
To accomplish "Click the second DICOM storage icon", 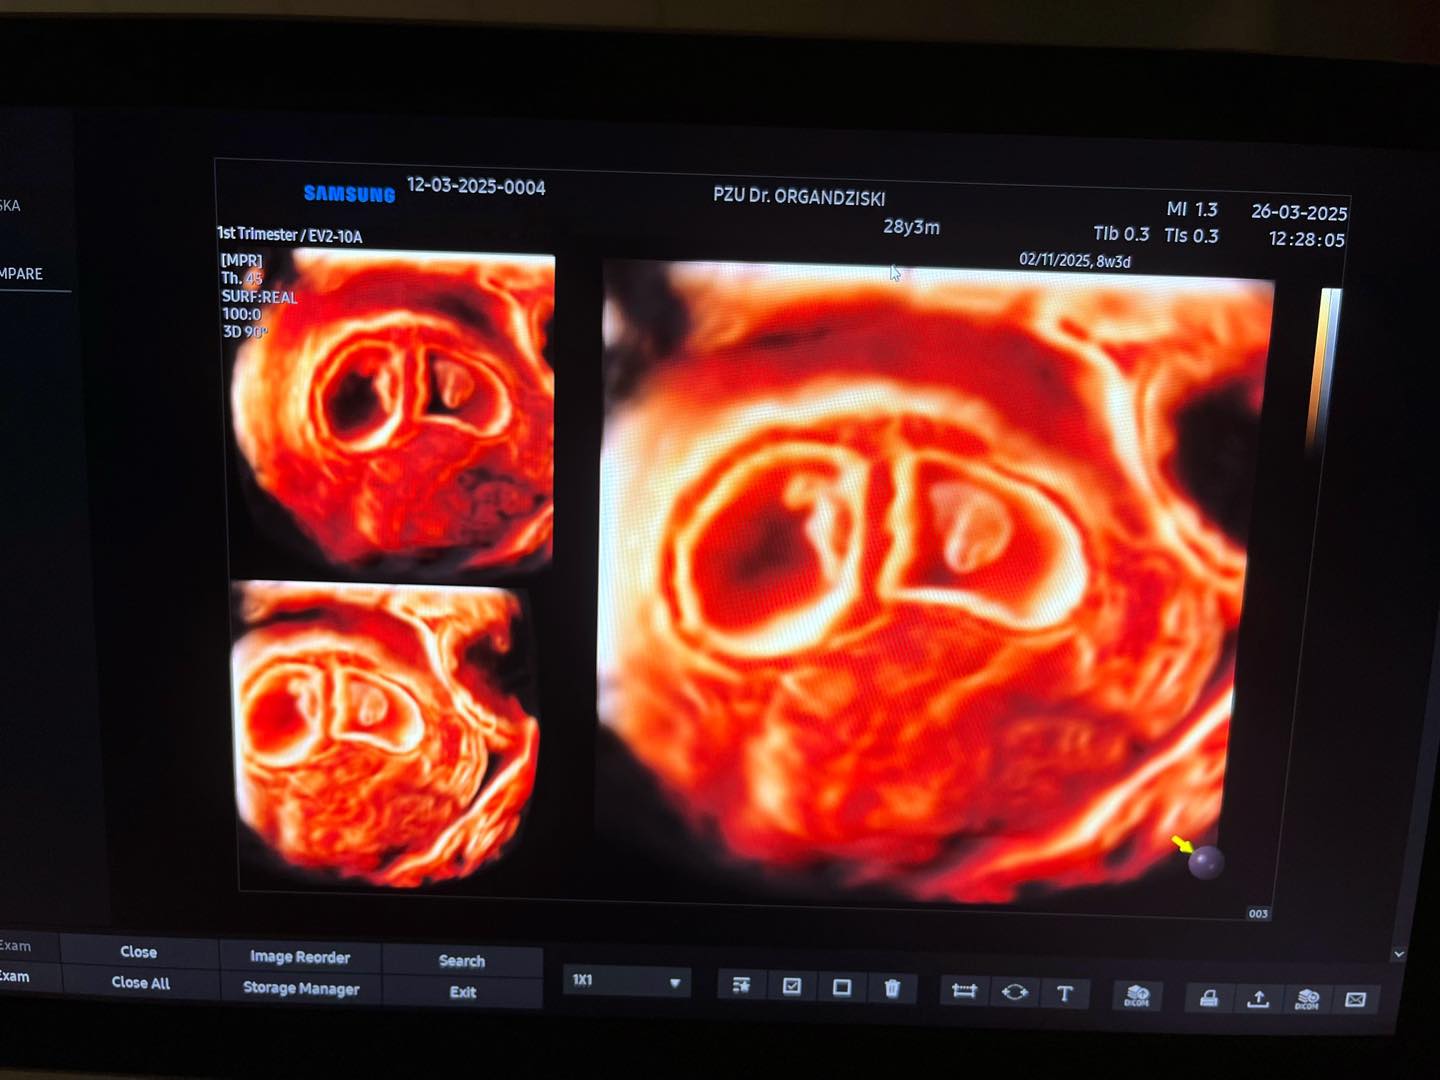I will (x=1307, y=999).
